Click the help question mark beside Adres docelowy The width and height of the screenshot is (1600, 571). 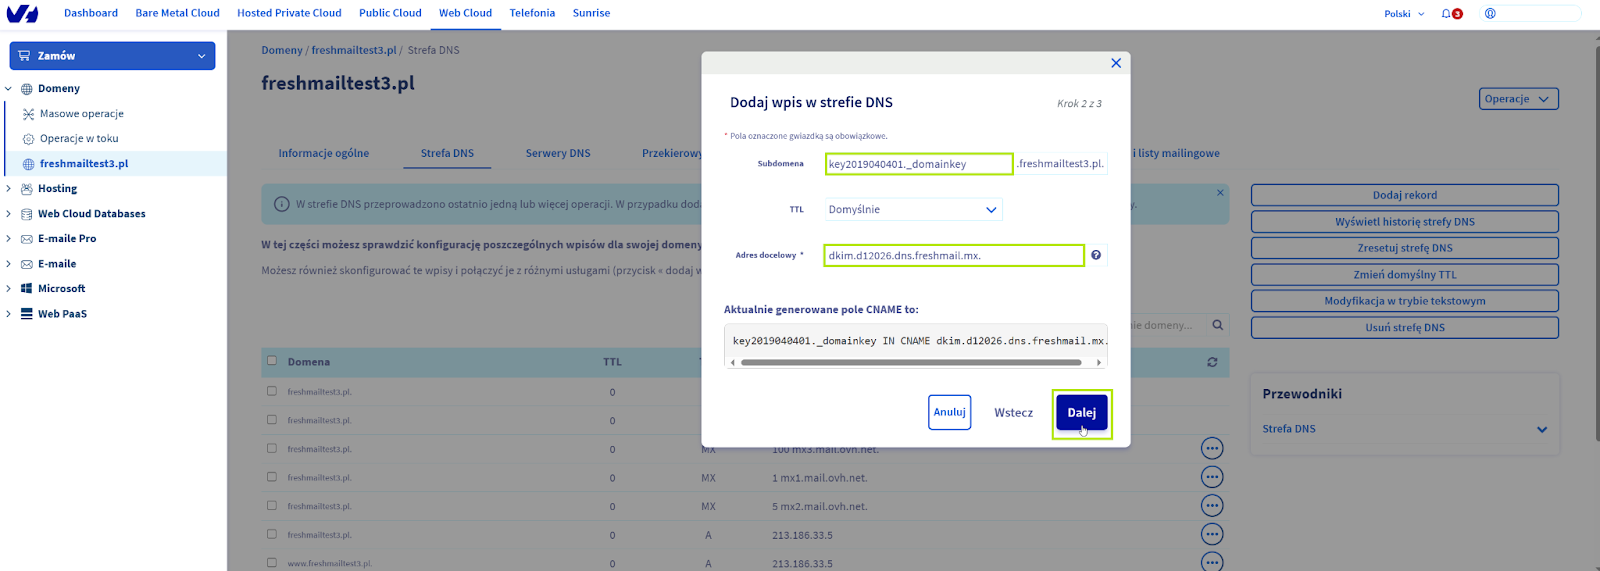[x=1096, y=255]
